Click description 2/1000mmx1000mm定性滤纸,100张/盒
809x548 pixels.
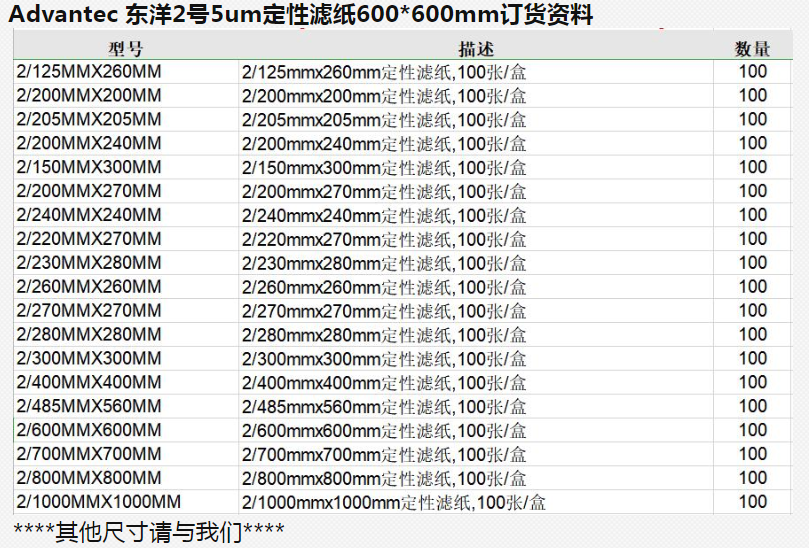coord(394,503)
